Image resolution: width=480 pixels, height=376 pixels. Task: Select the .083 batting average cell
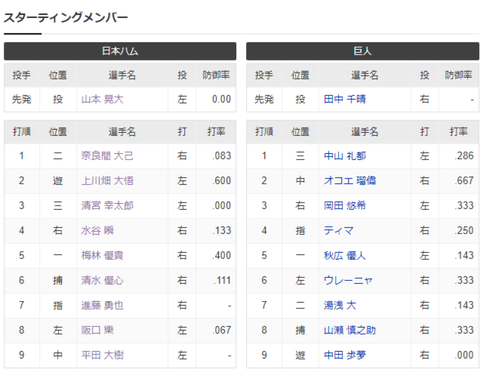coord(222,156)
